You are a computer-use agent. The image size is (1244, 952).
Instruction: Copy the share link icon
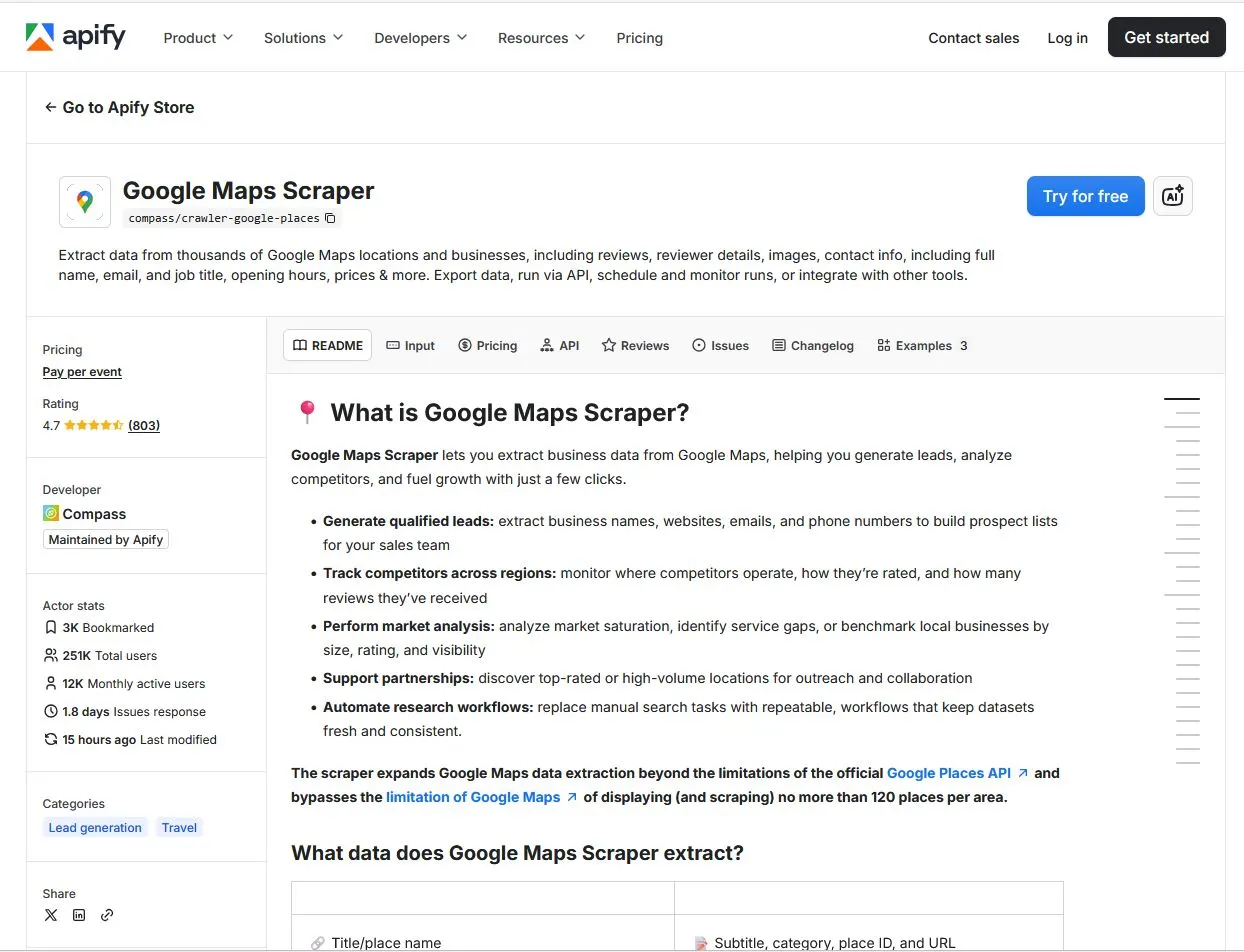(x=107, y=915)
